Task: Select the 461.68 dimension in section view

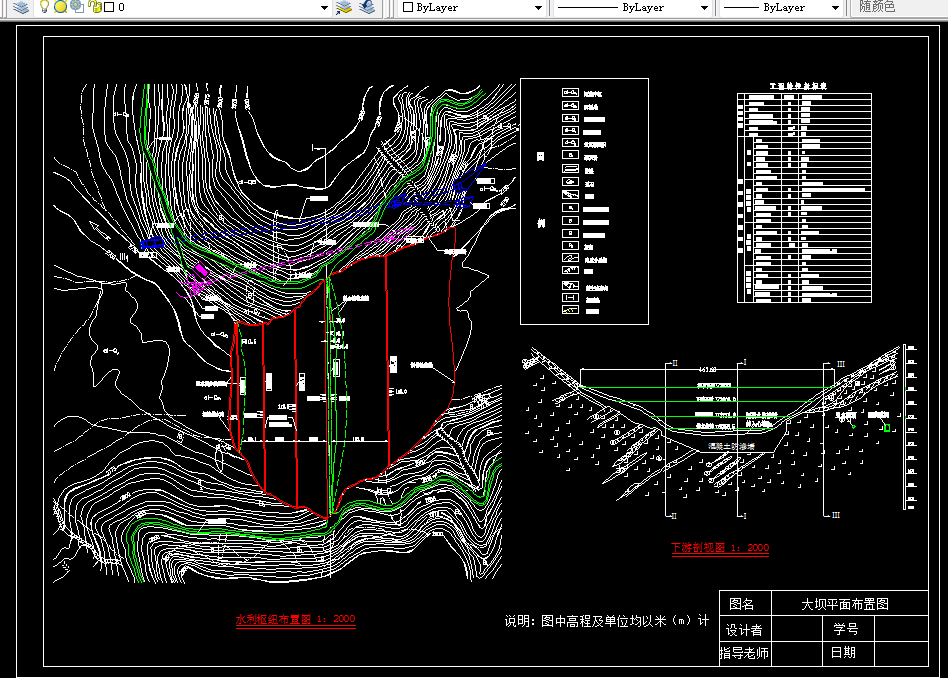Action: click(707, 369)
